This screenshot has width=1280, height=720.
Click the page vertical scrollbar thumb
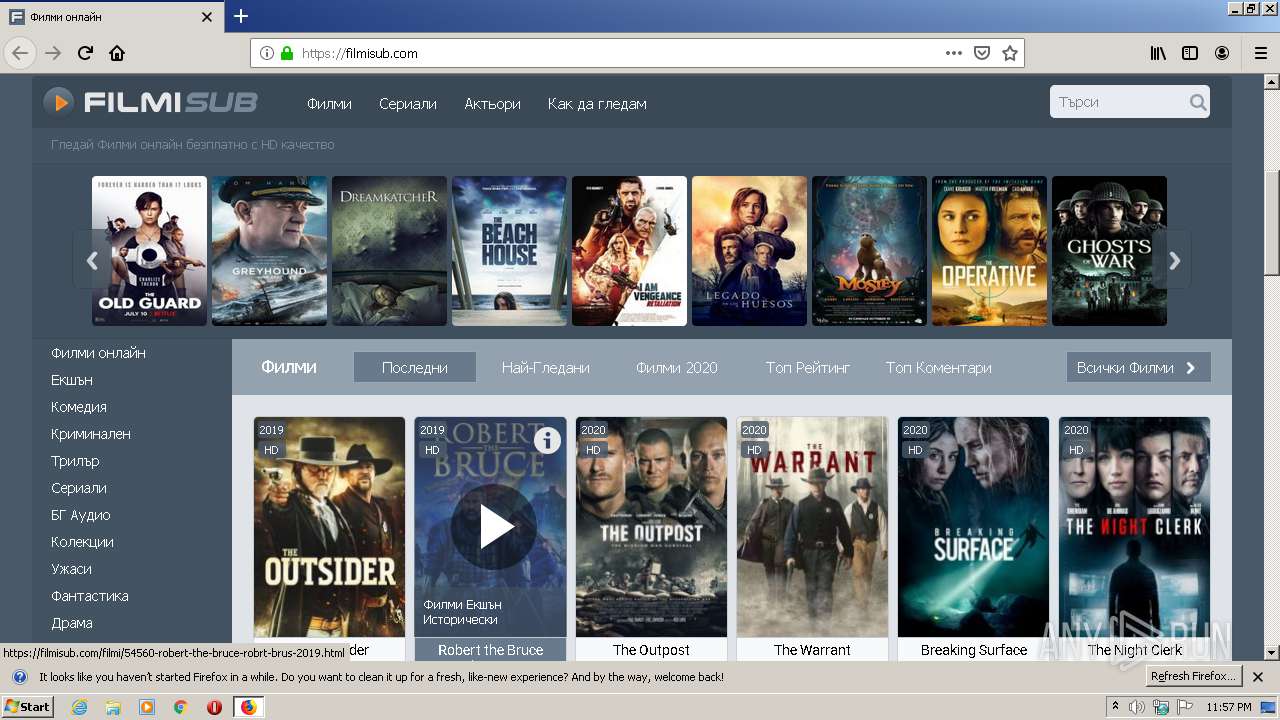(1272, 222)
